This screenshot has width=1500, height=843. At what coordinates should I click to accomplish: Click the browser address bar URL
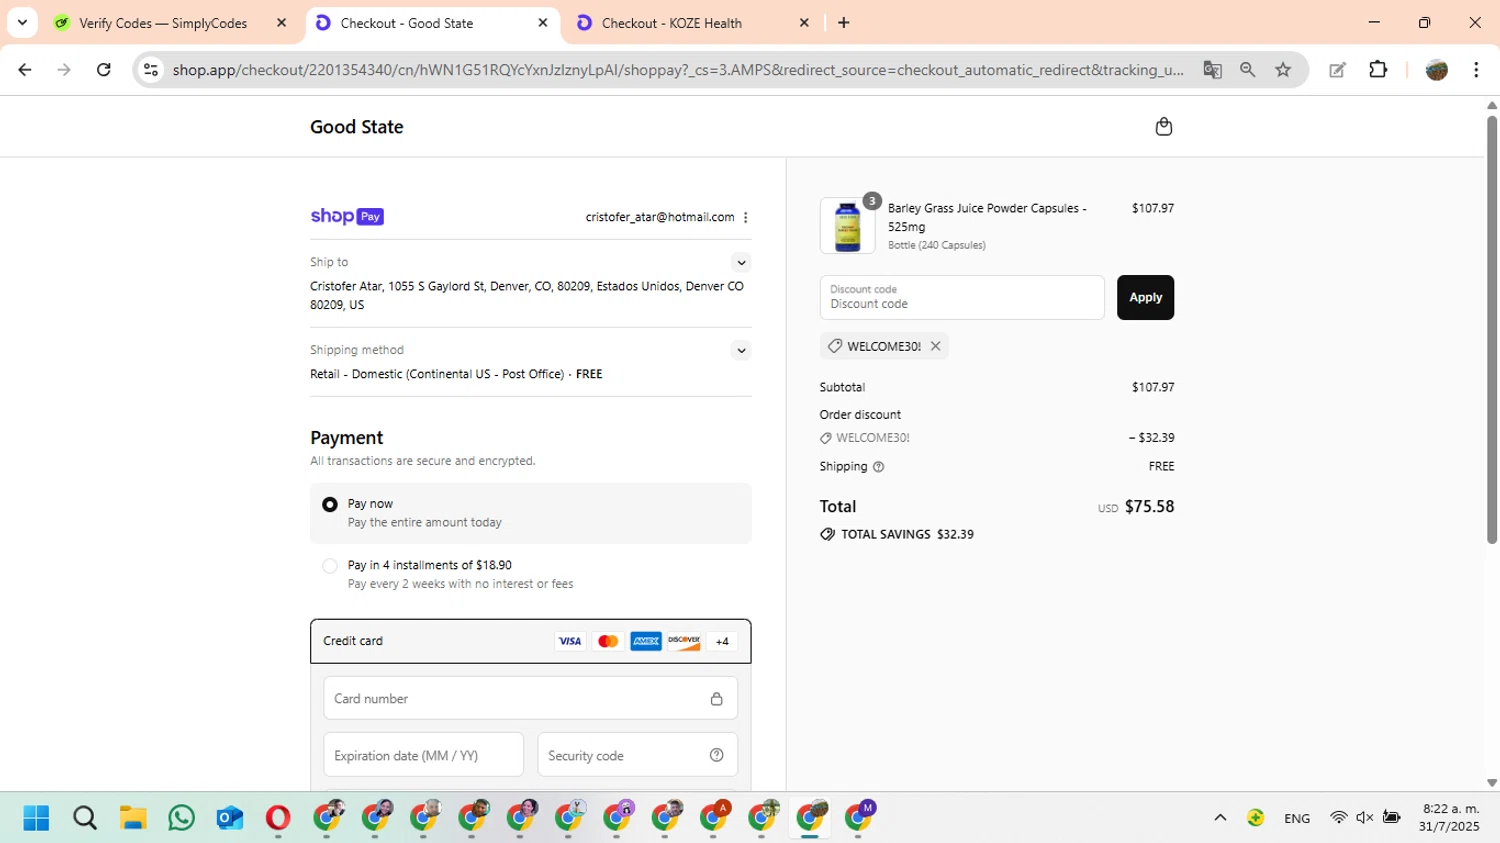678,70
